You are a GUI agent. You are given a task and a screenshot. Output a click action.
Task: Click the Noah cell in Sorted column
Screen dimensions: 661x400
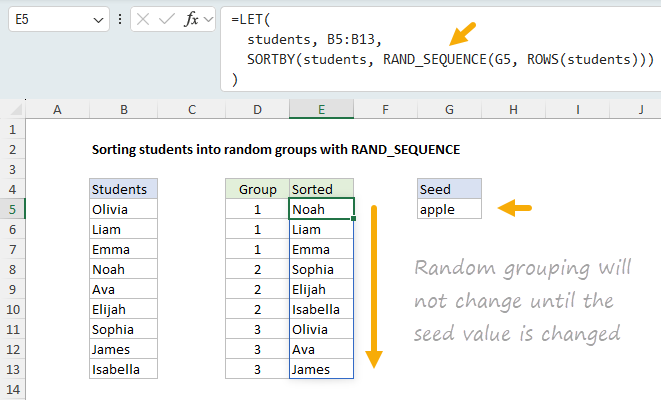[321, 209]
